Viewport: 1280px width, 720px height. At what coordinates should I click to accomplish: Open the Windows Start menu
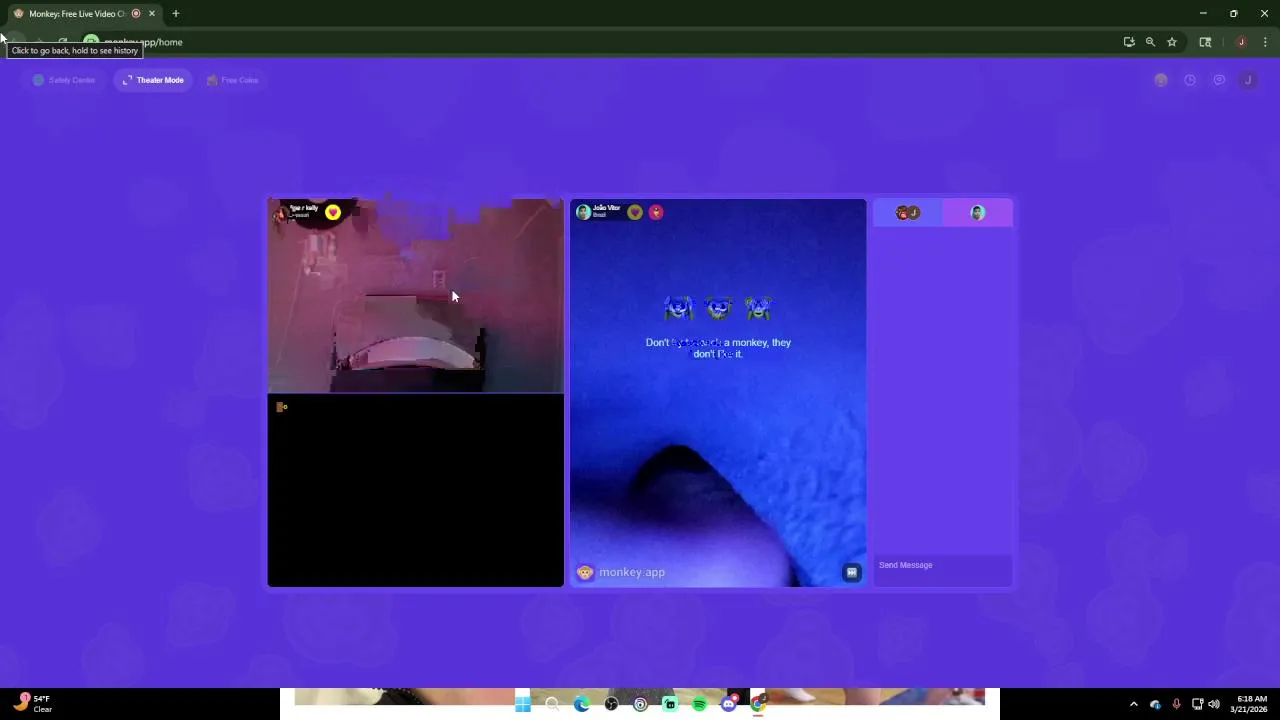(523, 704)
